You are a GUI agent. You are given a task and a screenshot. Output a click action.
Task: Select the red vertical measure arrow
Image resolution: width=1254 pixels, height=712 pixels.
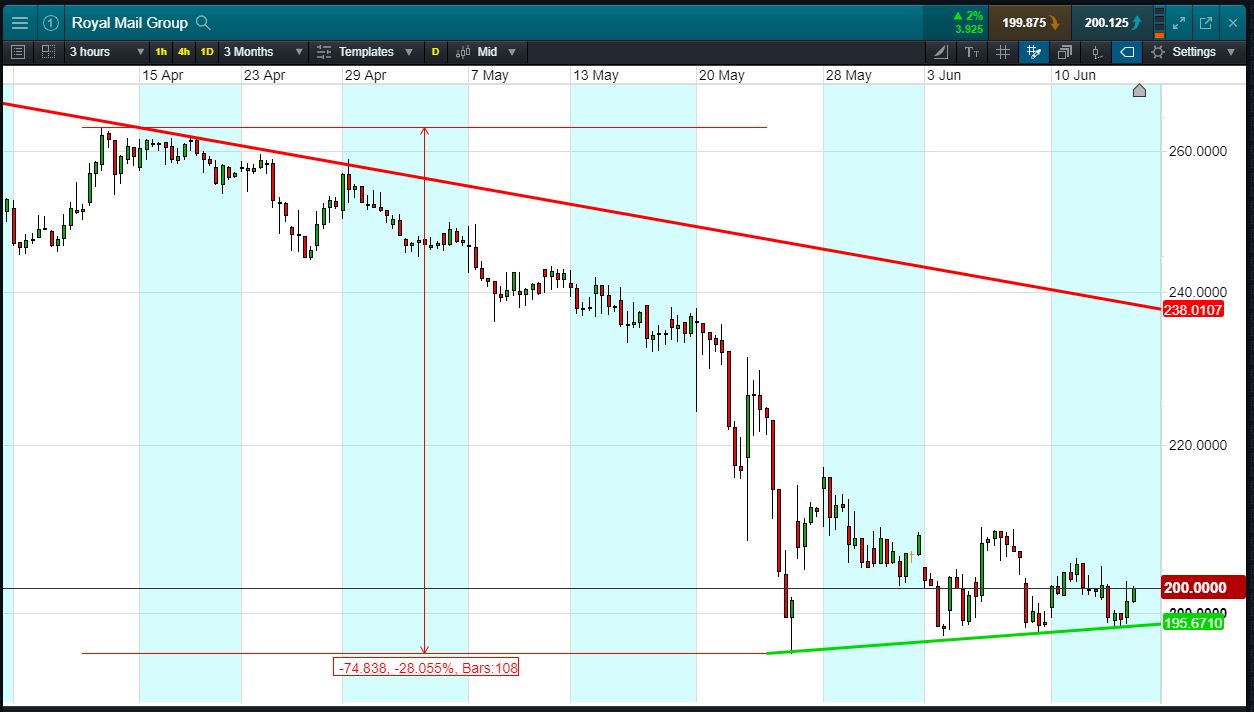pos(425,390)
